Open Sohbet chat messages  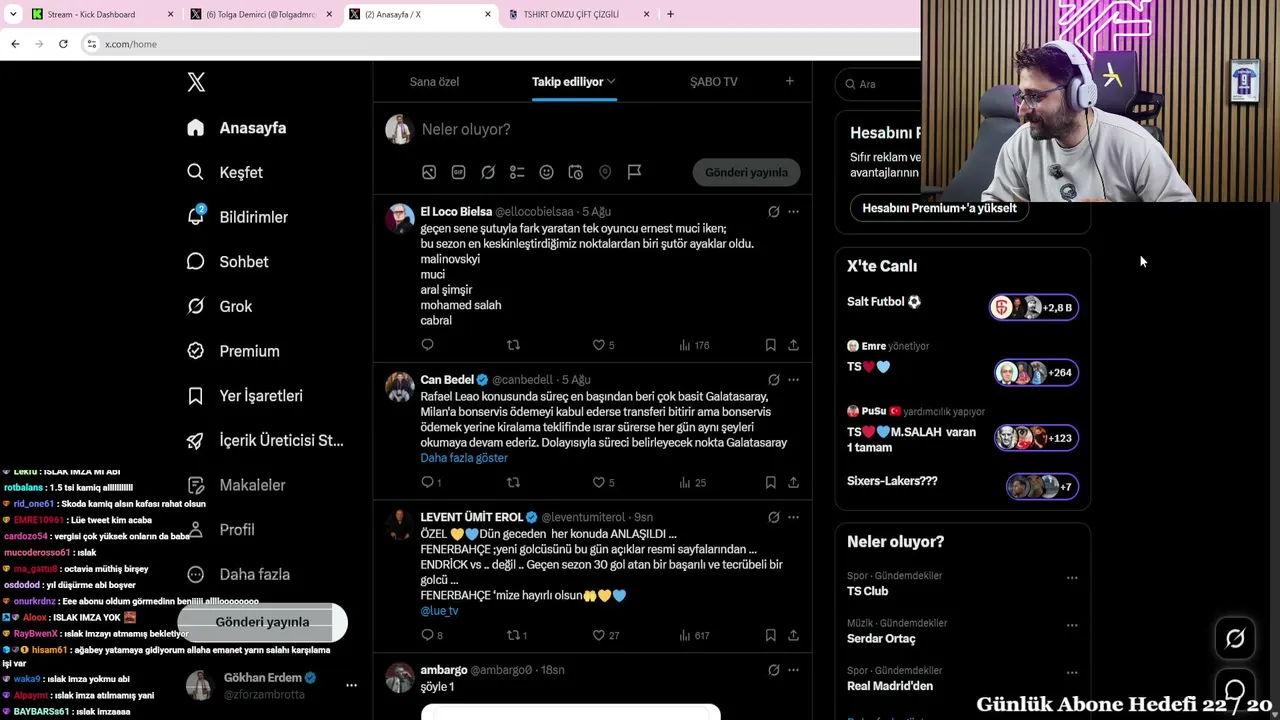point(228,262)
